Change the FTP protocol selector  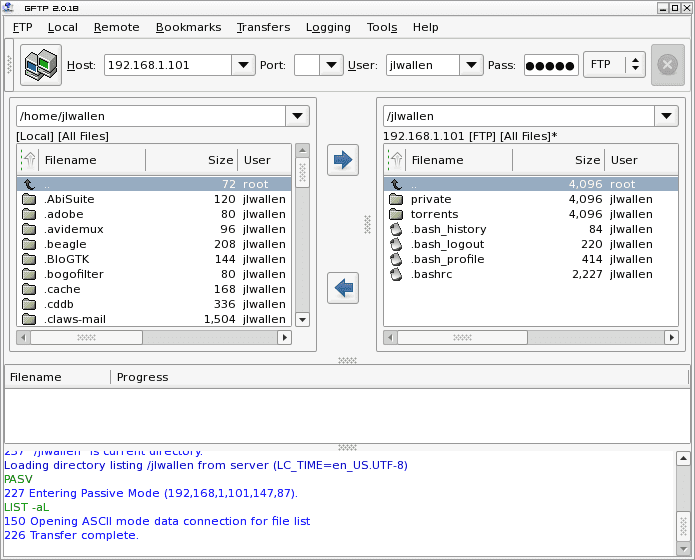614,65
